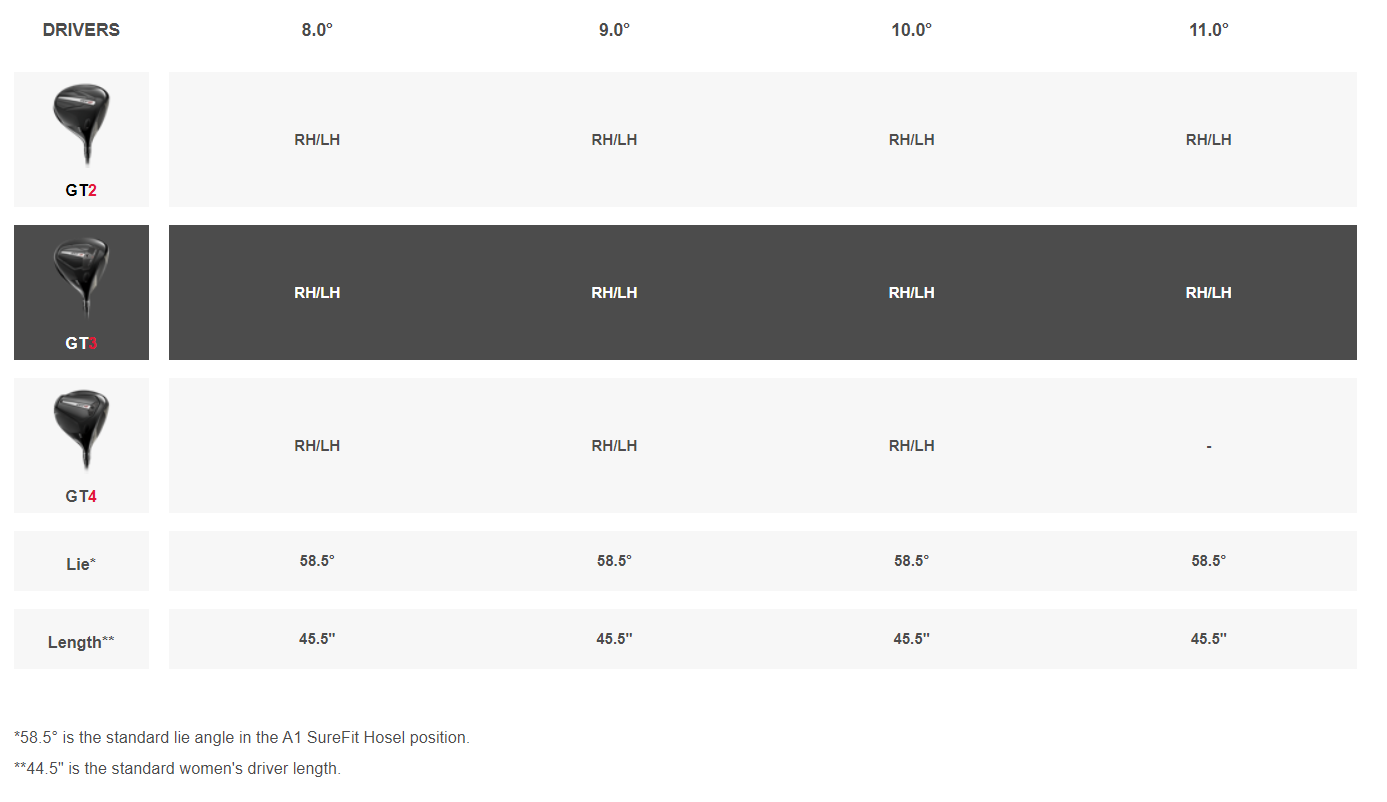The image size is (1387, 802).
Task: Click the DRIVERS table heading
Action: pyautogui.click(x=81, y=30)
